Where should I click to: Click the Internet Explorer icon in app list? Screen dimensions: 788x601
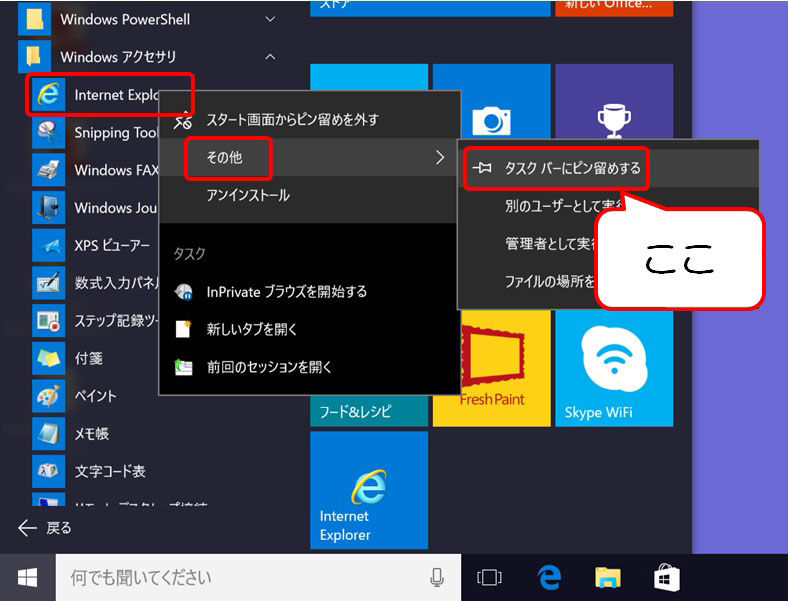point(49,94)
